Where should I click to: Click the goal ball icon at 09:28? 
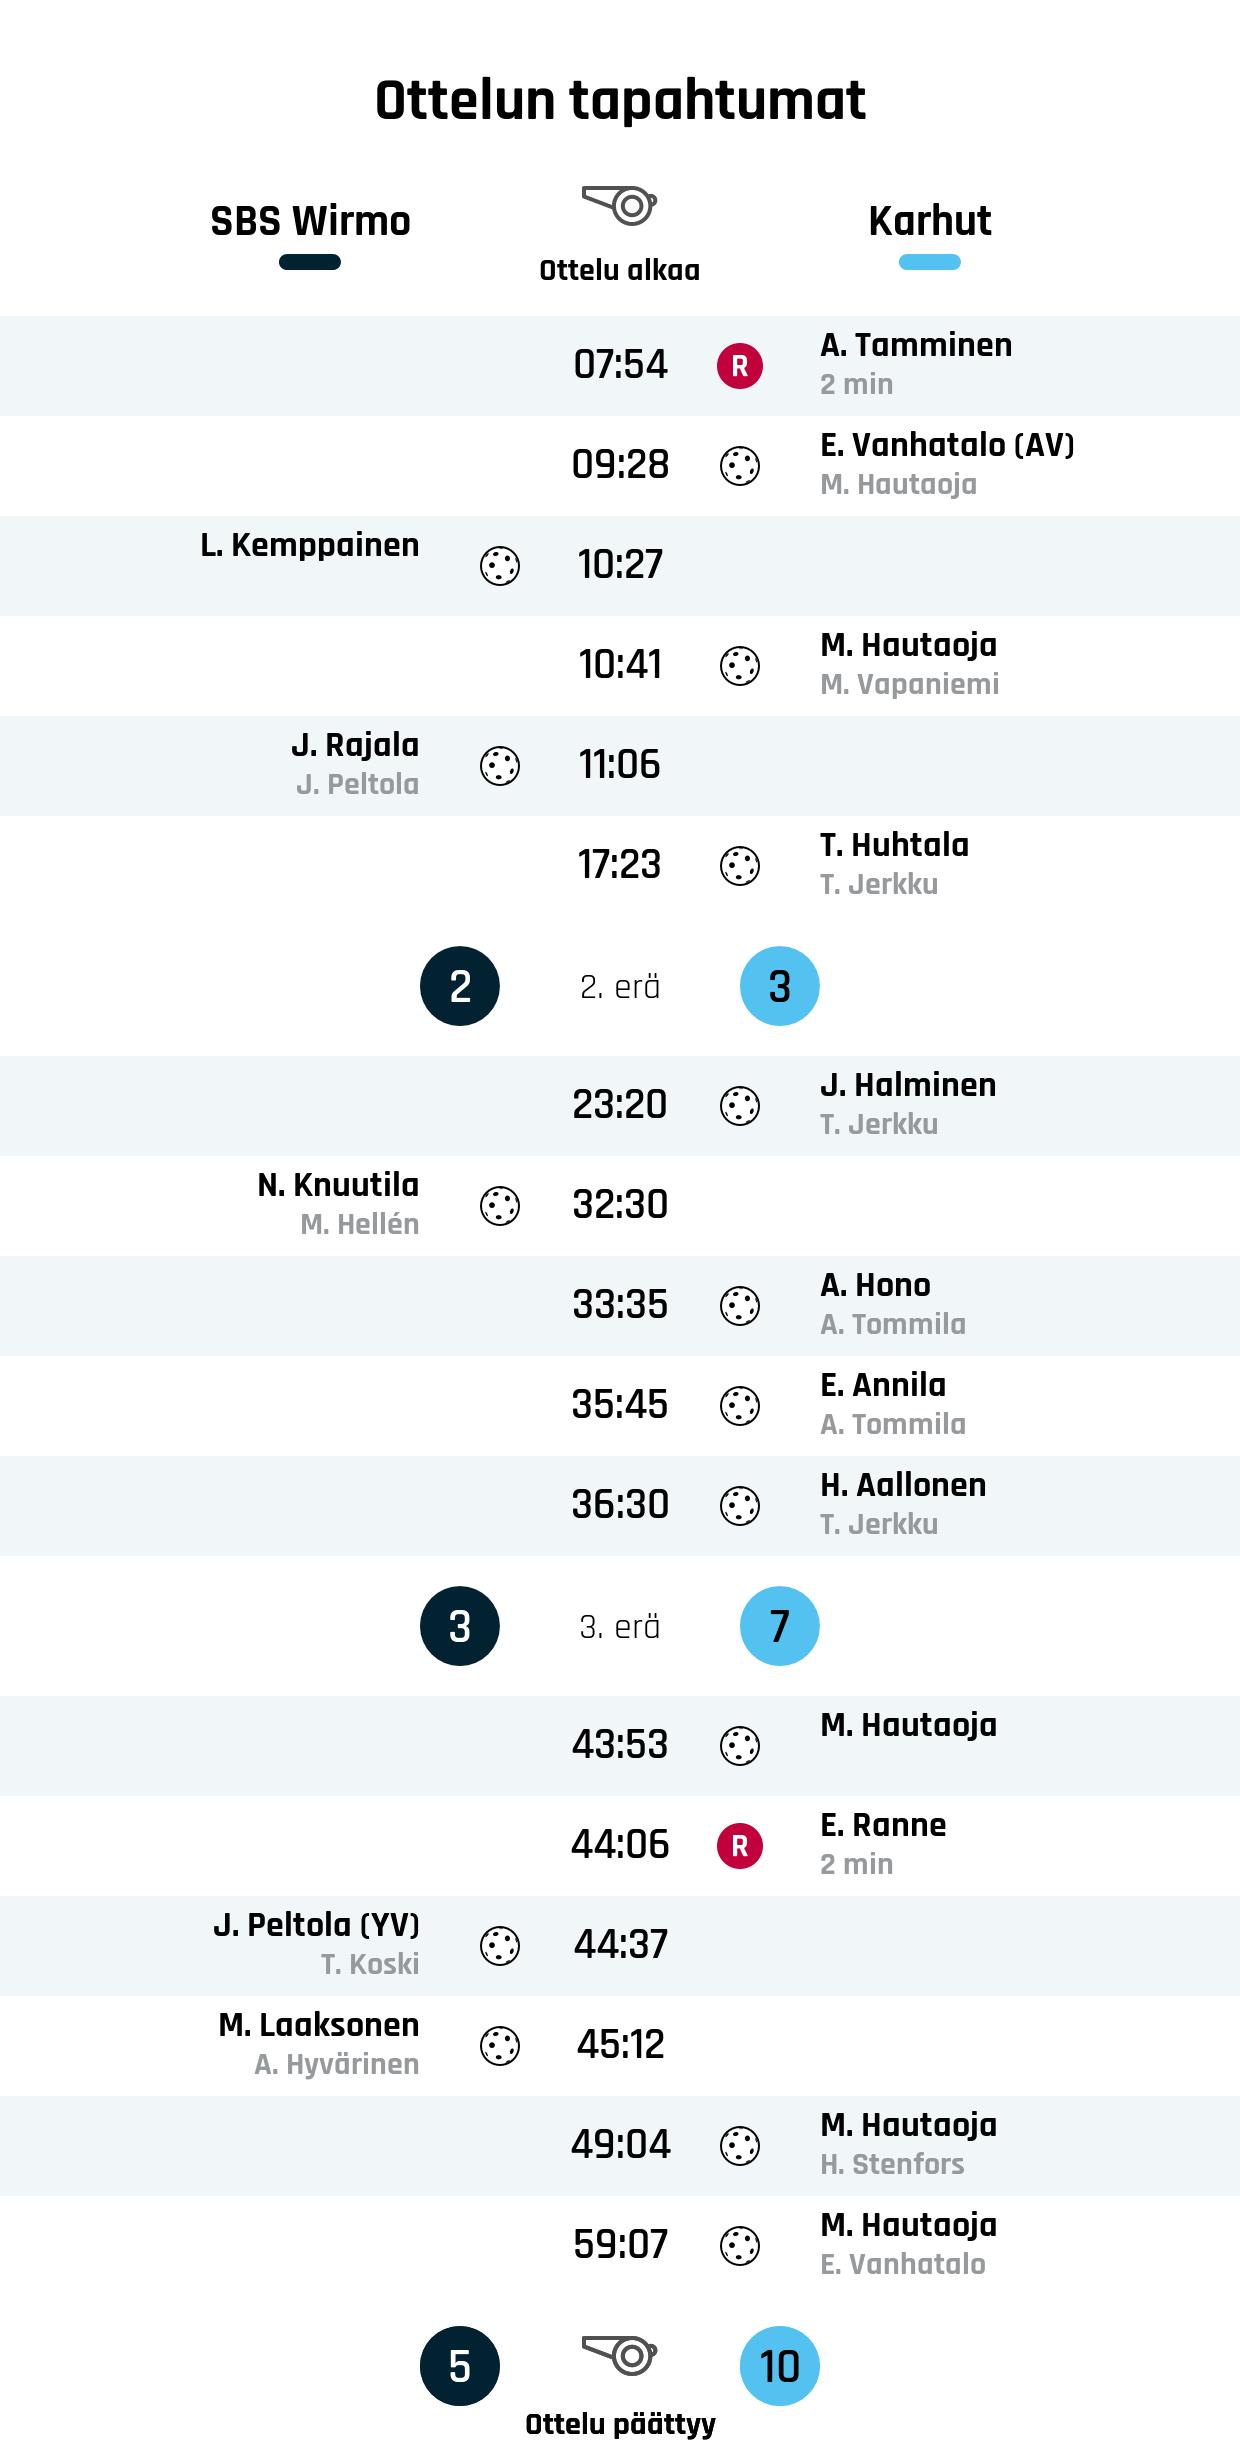[x=740, y=466]
